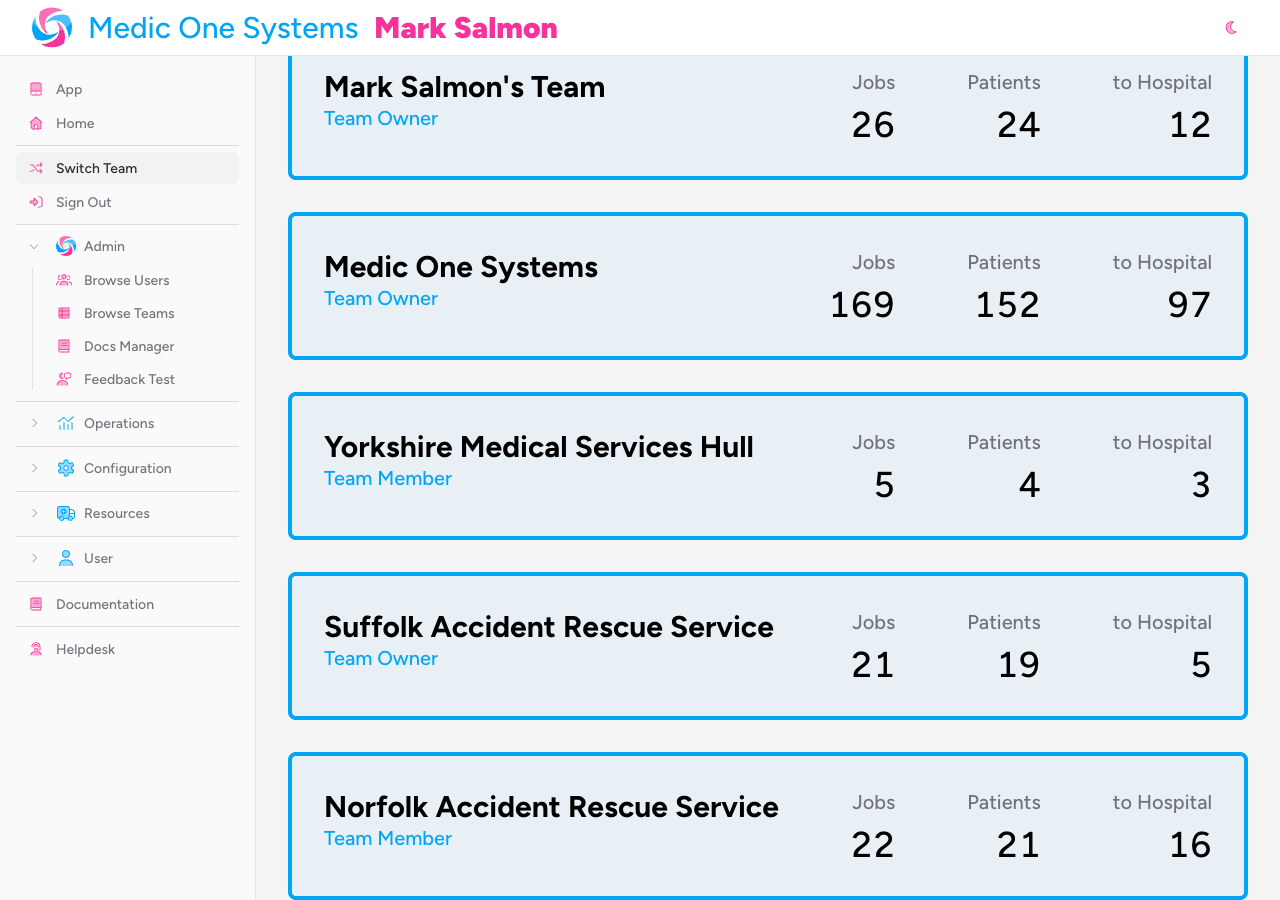The width and height of the screenshot is (1280, 900).
Task: Click the Browse Users icon
Action: pyautogui.click(x=64, y=280)
